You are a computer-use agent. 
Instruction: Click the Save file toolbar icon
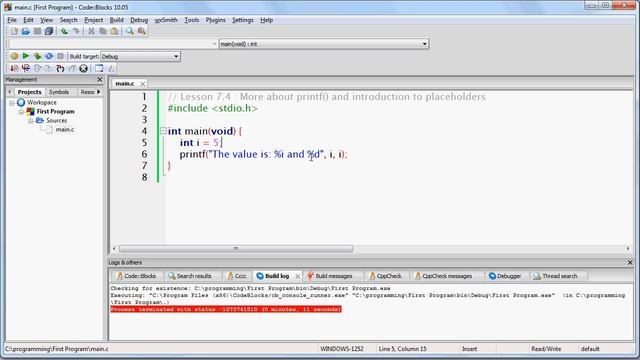pyautogui.click(x=37, y=31)
